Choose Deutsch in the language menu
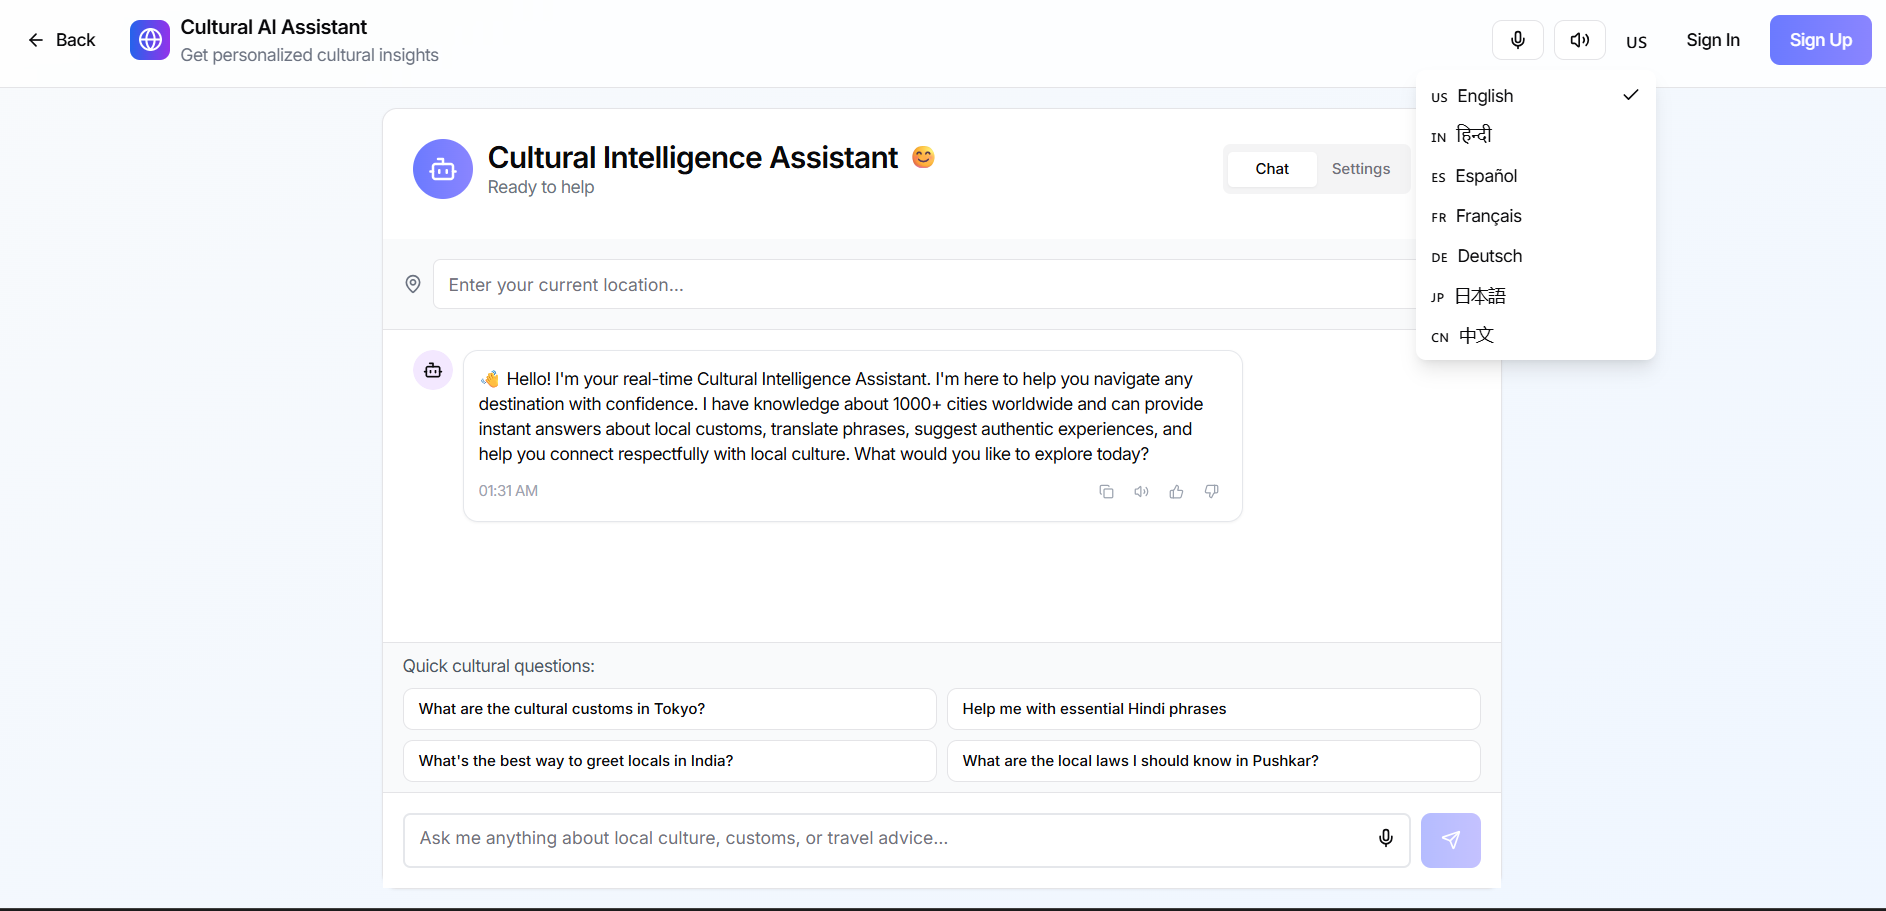 [x=1488, y=257]
